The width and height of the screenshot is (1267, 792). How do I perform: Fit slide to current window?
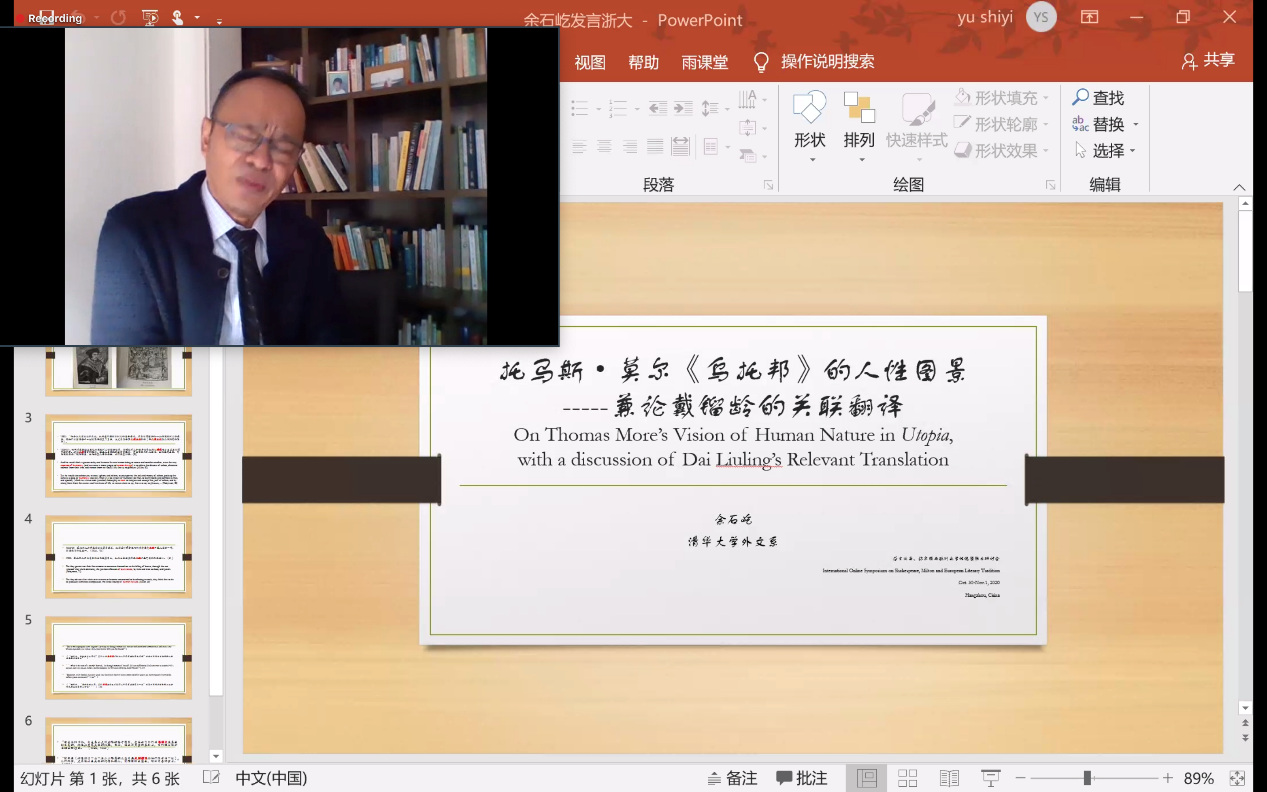point(1237,778)
